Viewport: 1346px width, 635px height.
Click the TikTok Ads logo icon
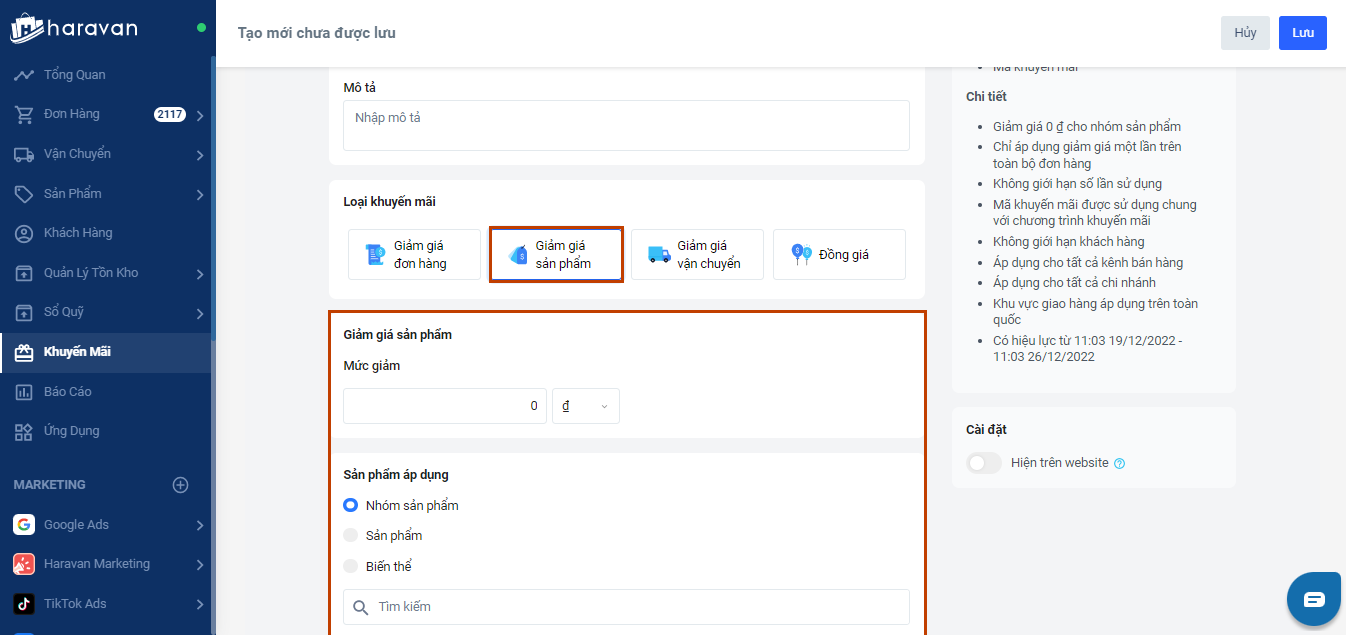24,604
